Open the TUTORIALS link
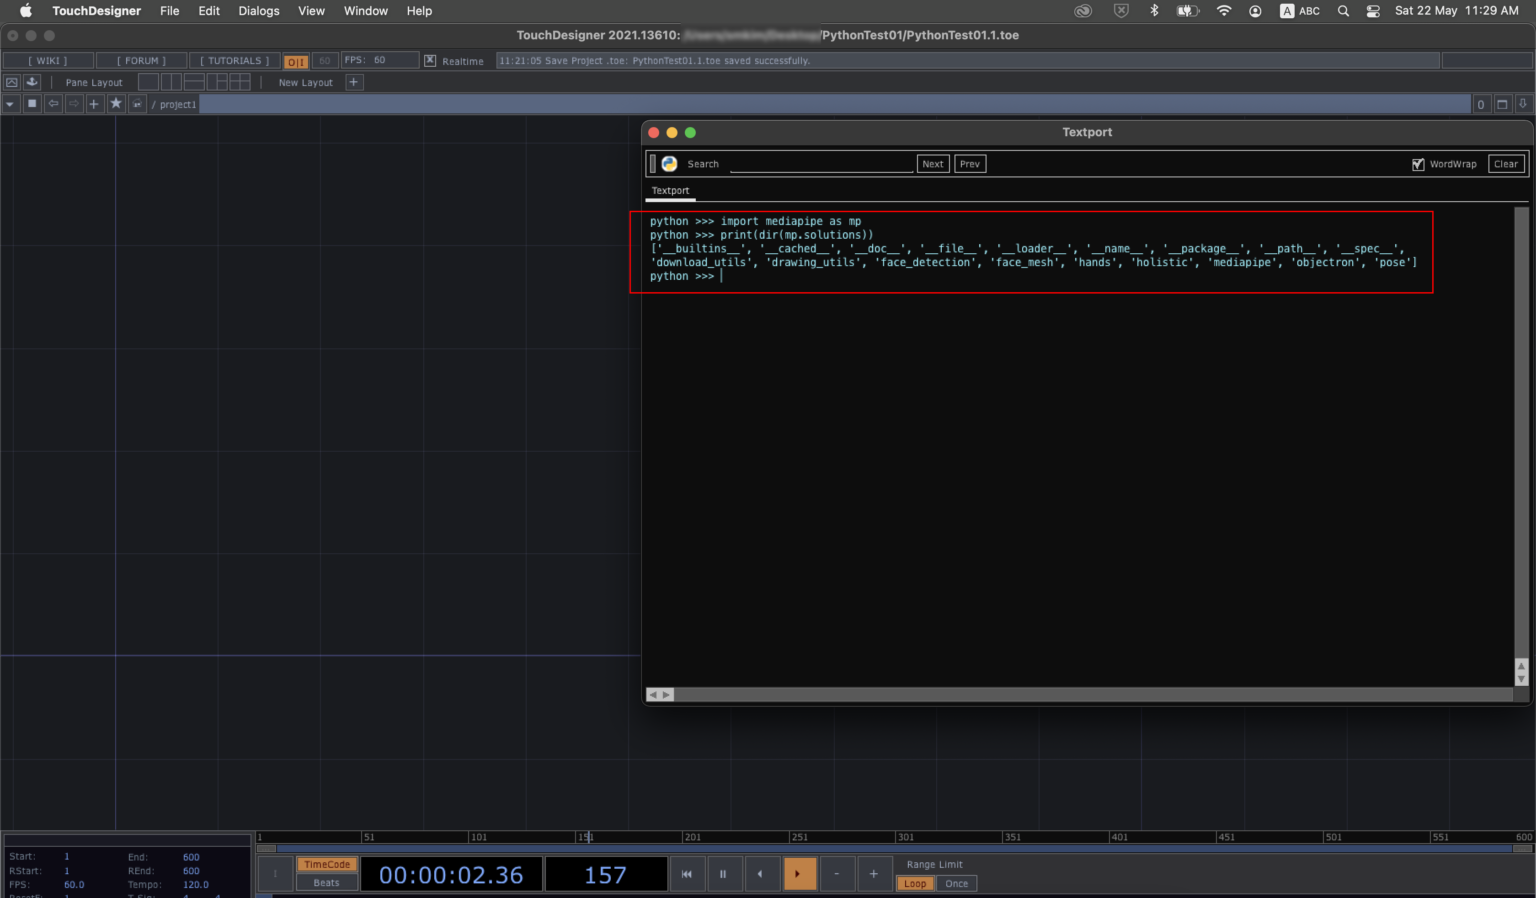 pyautogui.click(x=234, y=61)
